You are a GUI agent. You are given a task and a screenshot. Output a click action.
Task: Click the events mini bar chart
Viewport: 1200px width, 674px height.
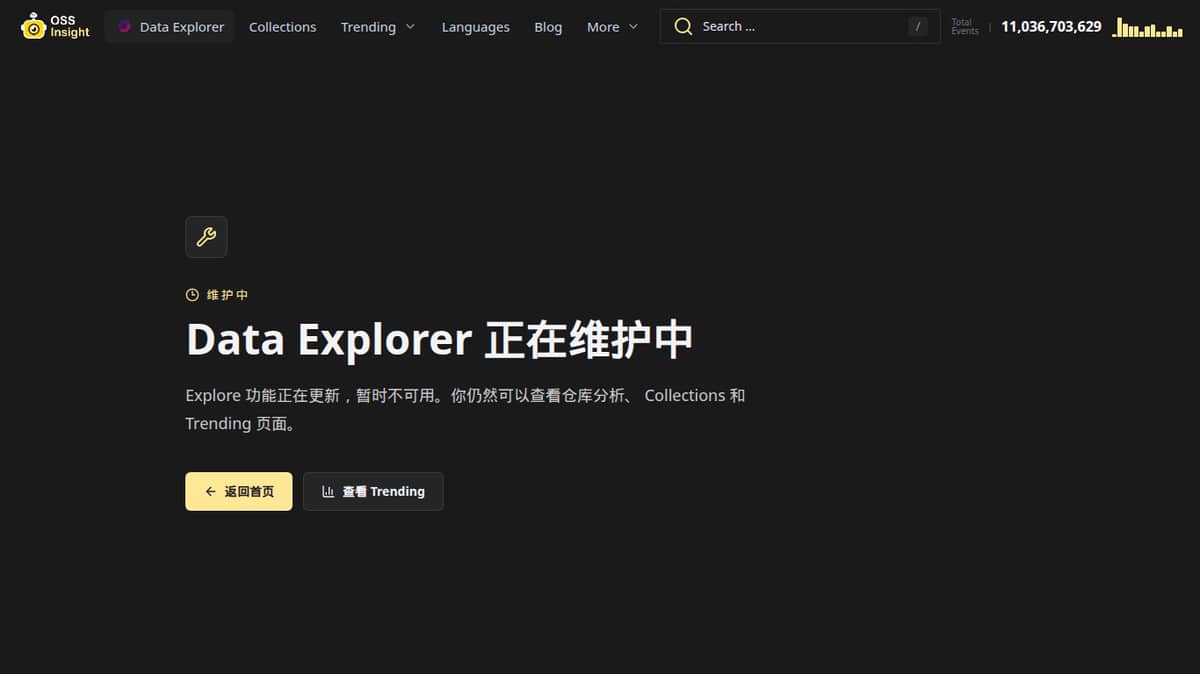(1148, 27)
